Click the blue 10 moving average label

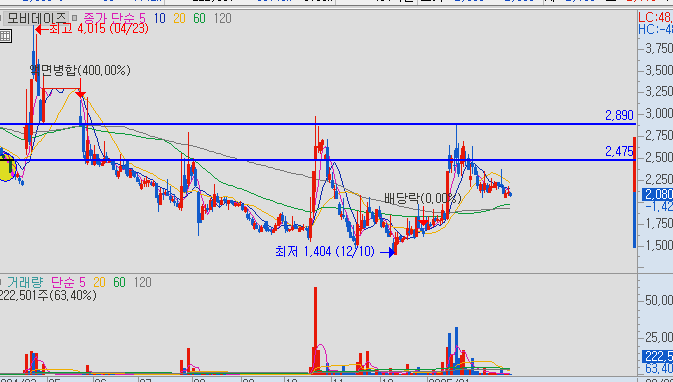click(159, 18)
